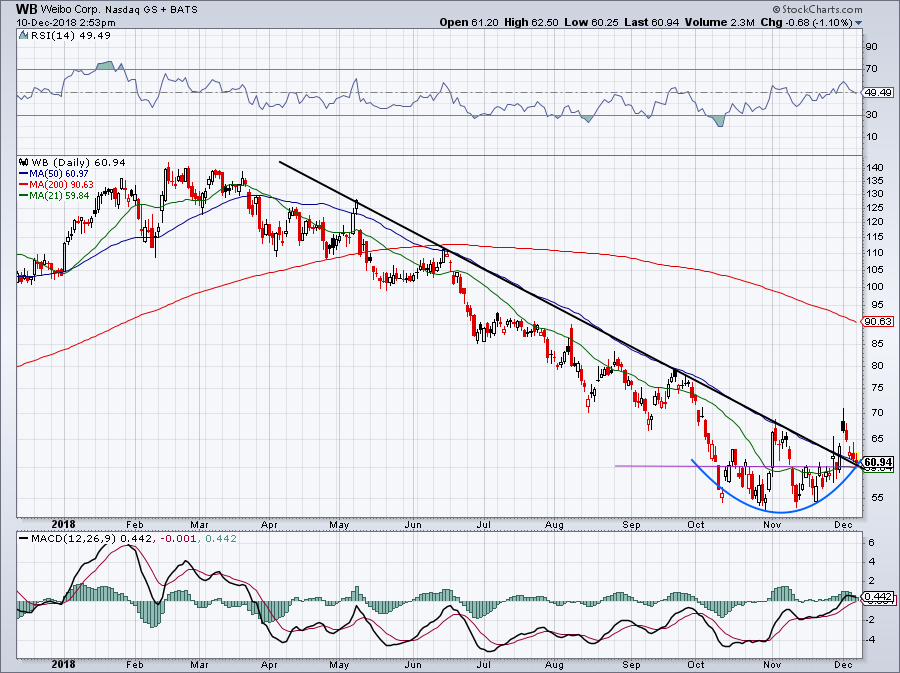Screen dimensions: 900x673
Task: Click the Apr label below the MACD panel
Action: click(269, 665)
